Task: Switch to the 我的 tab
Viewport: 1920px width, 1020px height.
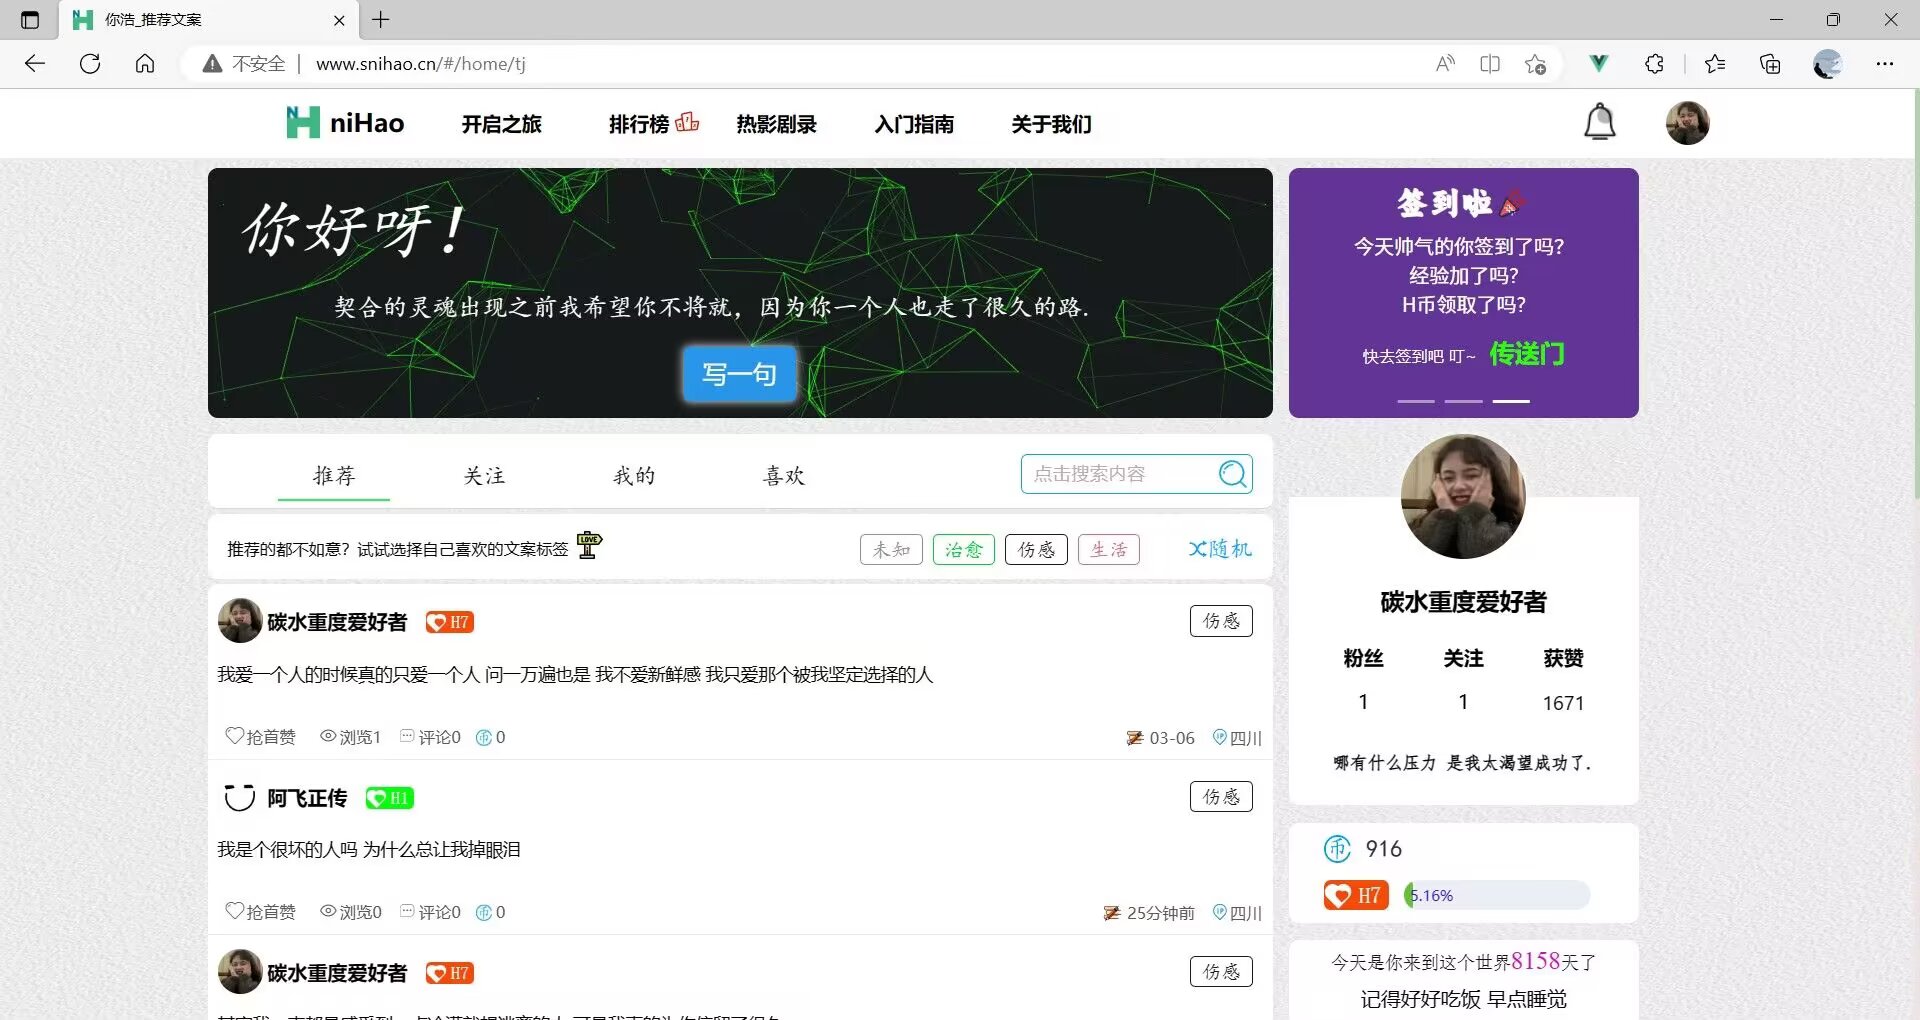Action: 634,475
